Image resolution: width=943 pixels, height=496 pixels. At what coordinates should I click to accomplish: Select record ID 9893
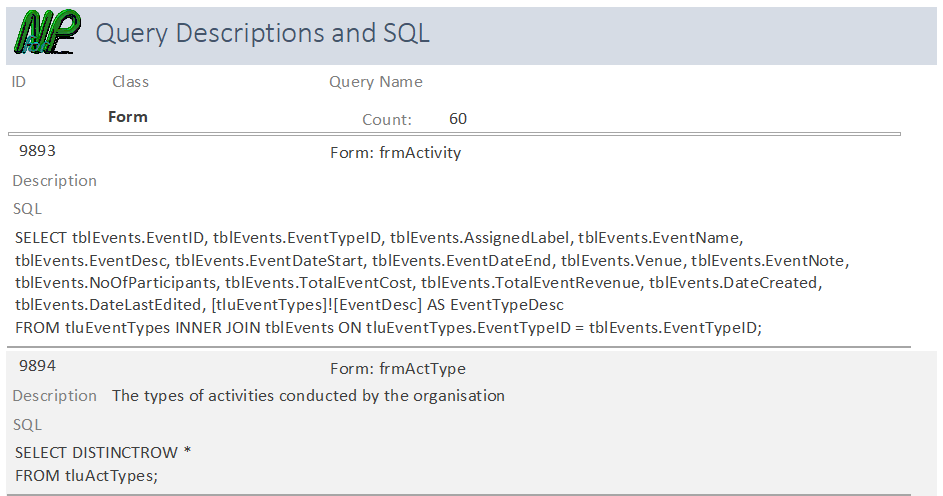pyautogui.click(x=38, y=152)
